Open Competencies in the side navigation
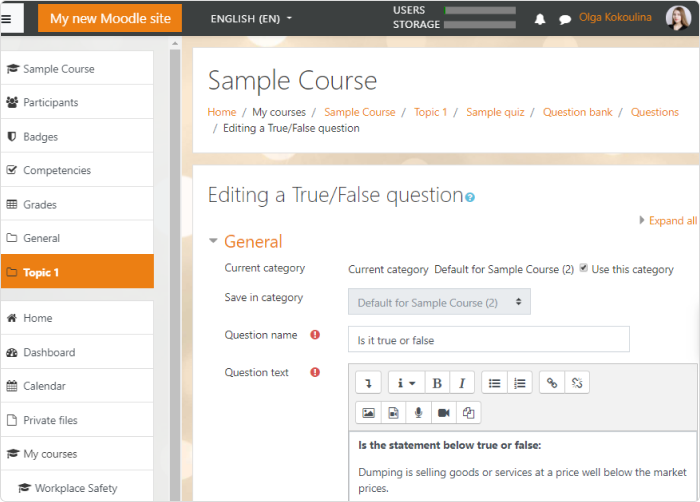 [77, 170]
